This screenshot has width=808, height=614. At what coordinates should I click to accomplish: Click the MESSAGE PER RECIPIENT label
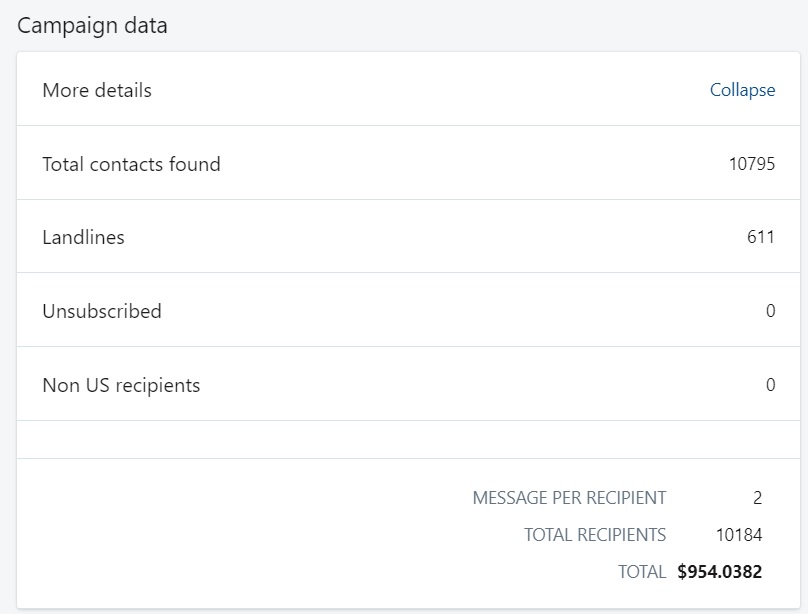click(x=569, y=498)
